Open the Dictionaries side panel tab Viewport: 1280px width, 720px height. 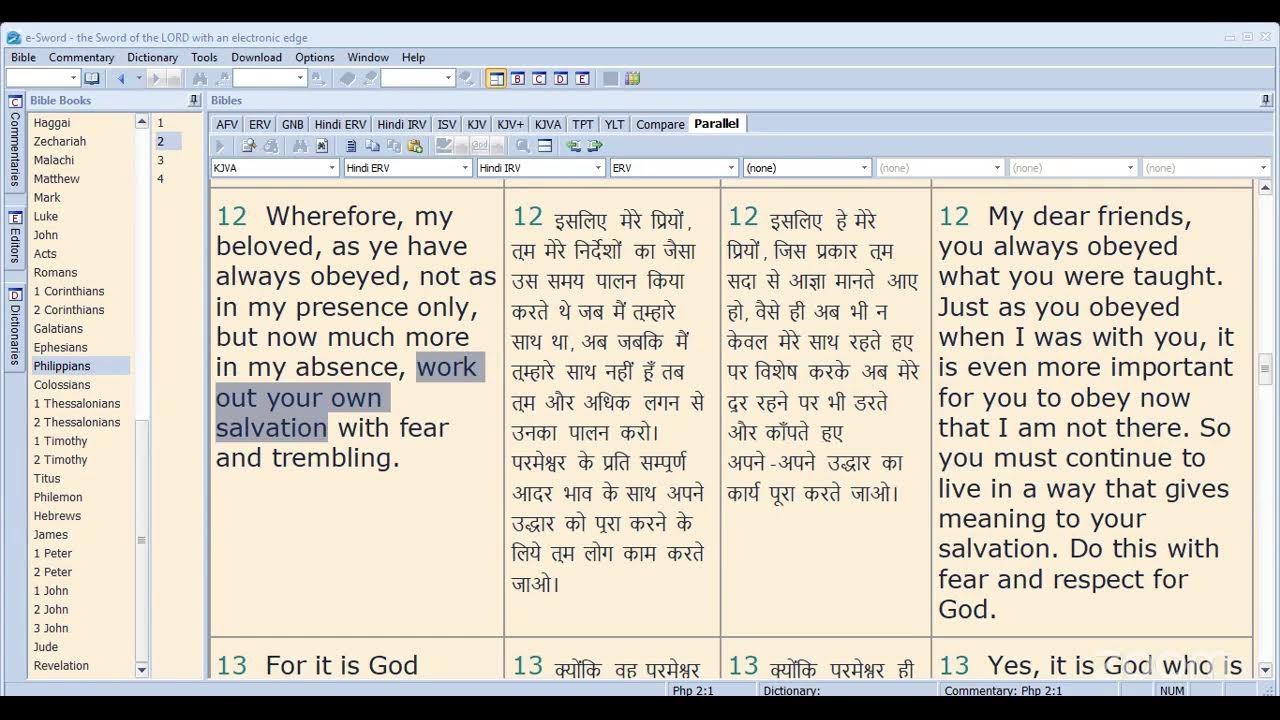point(15,326)
